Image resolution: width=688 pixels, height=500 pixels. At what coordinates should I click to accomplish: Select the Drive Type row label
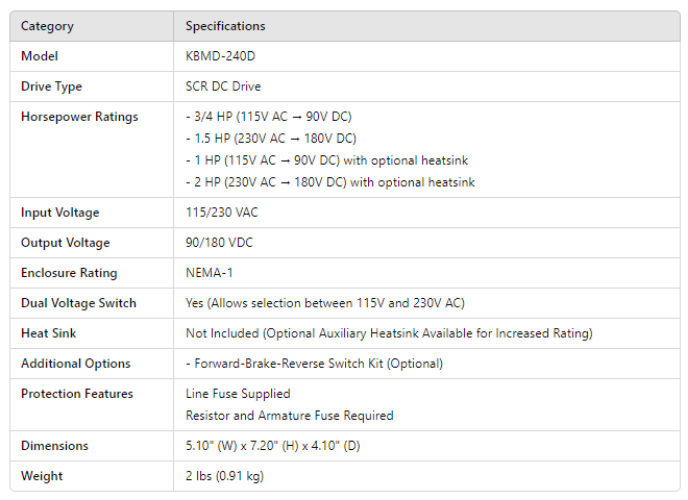point(51,87)
